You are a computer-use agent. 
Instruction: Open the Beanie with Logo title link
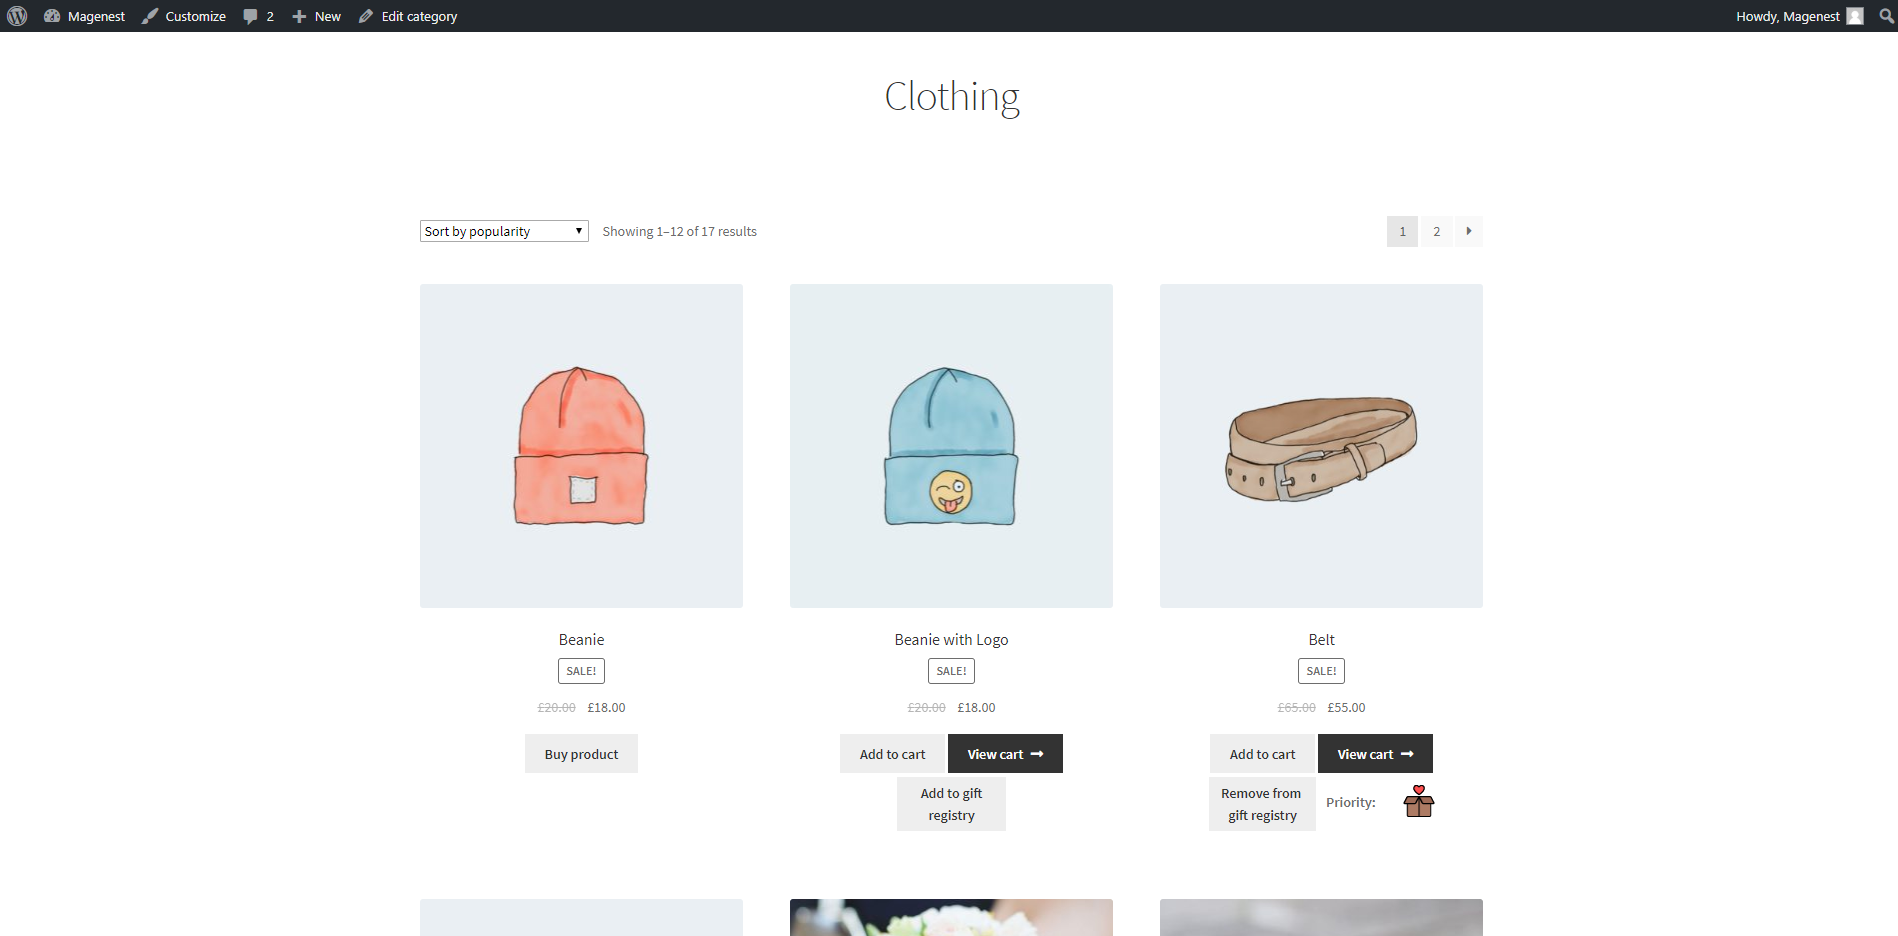pos(951,639)
